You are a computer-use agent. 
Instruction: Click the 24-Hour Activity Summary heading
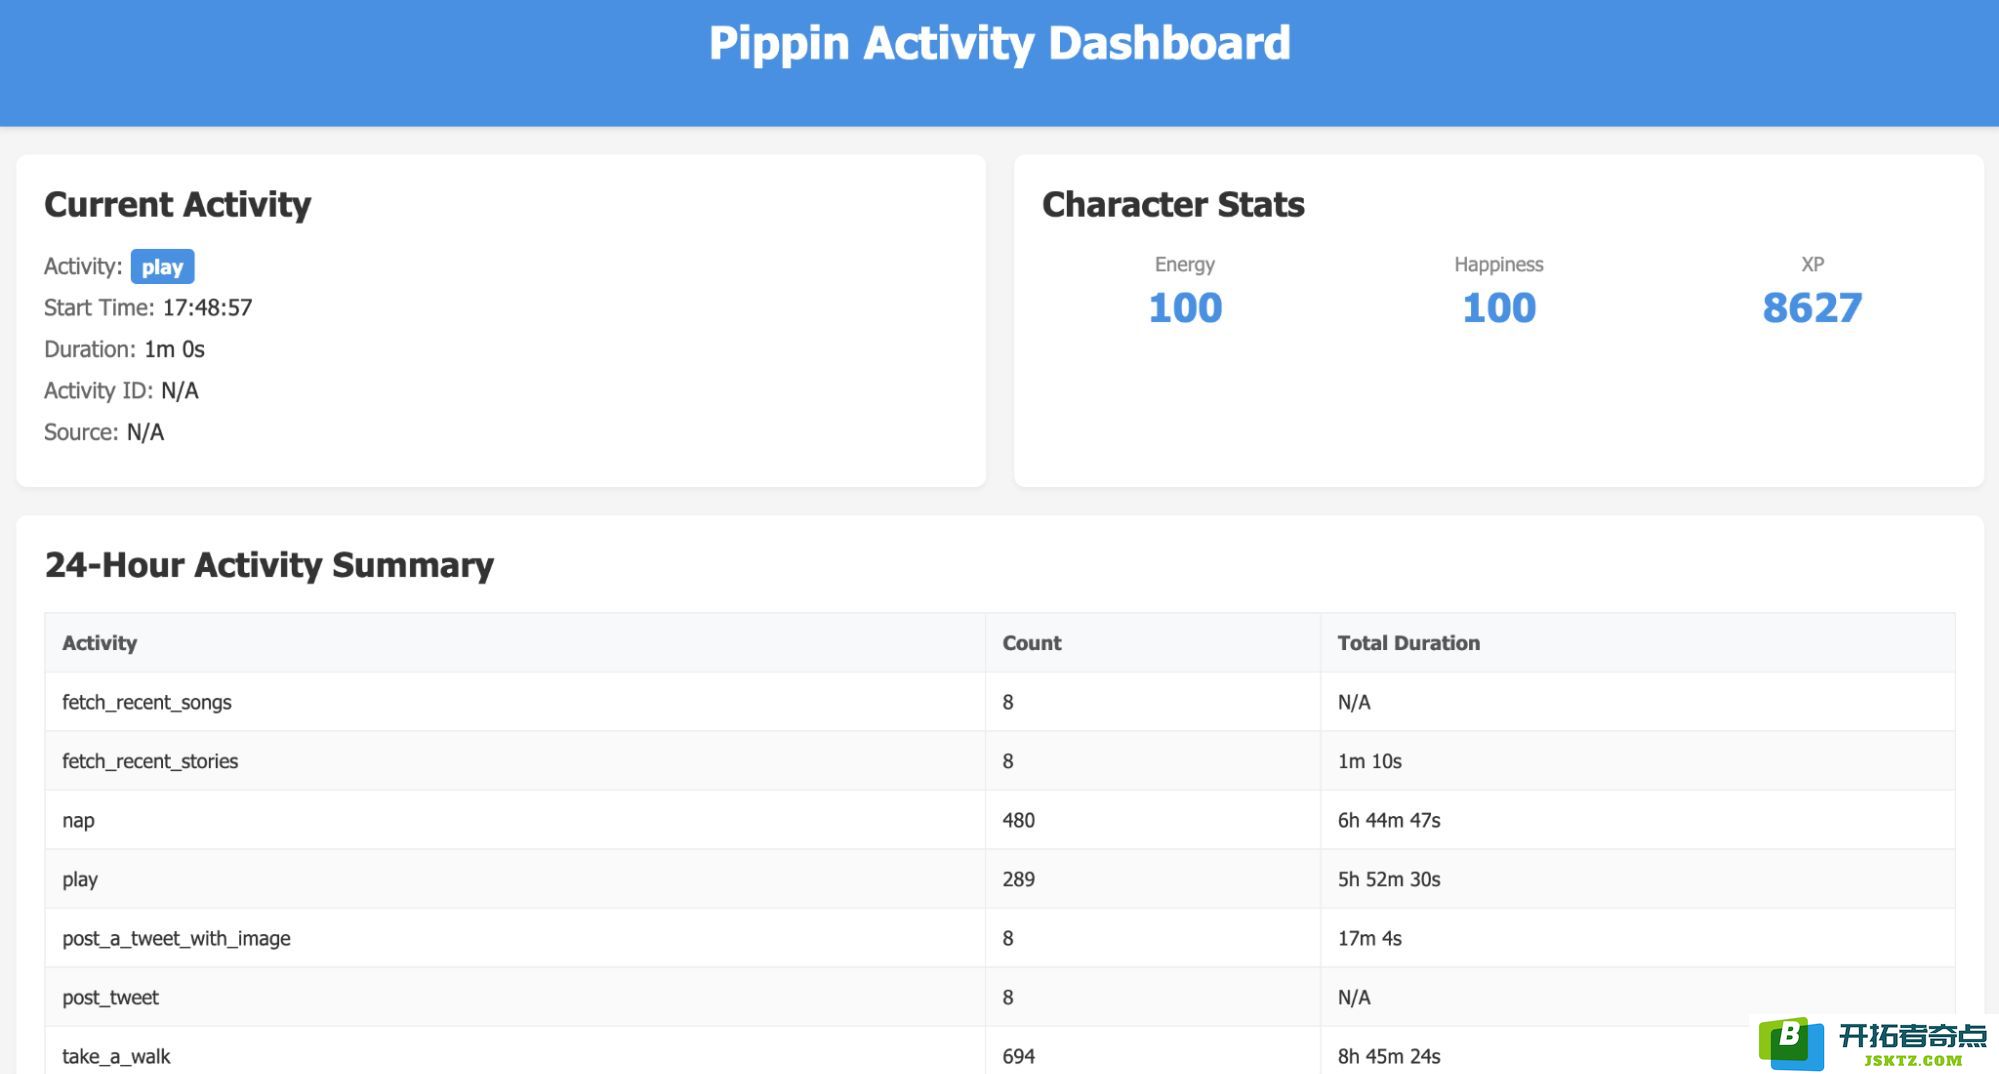tap(269, 565)
